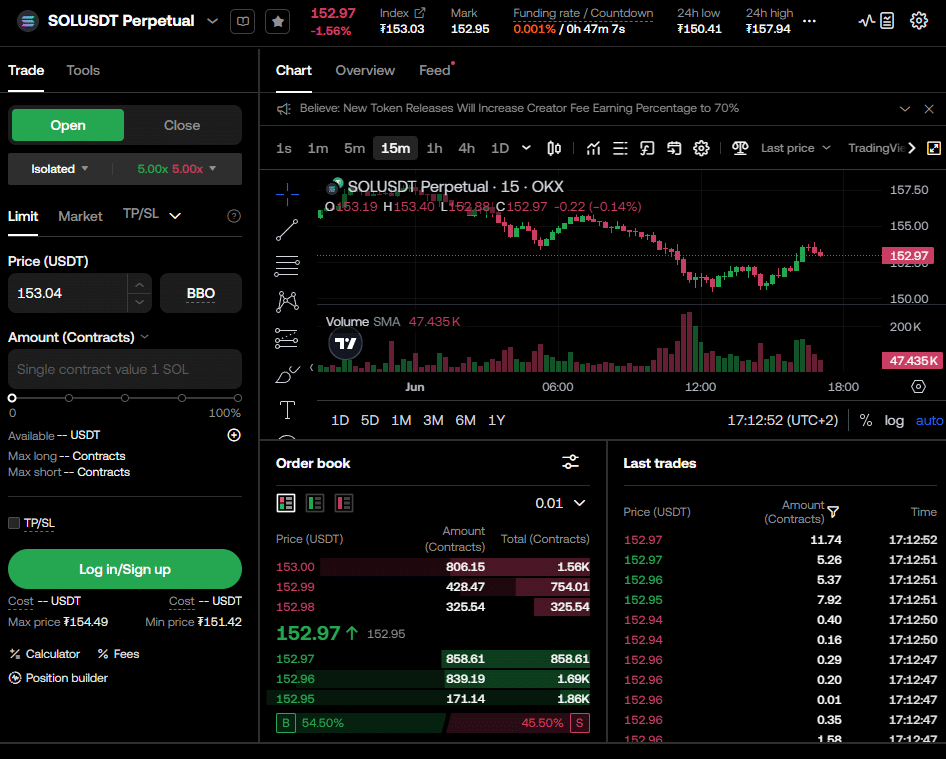946x759 pixels.
Task: Open the 0.01 order book depth dropdown
Action: point(560,503)
